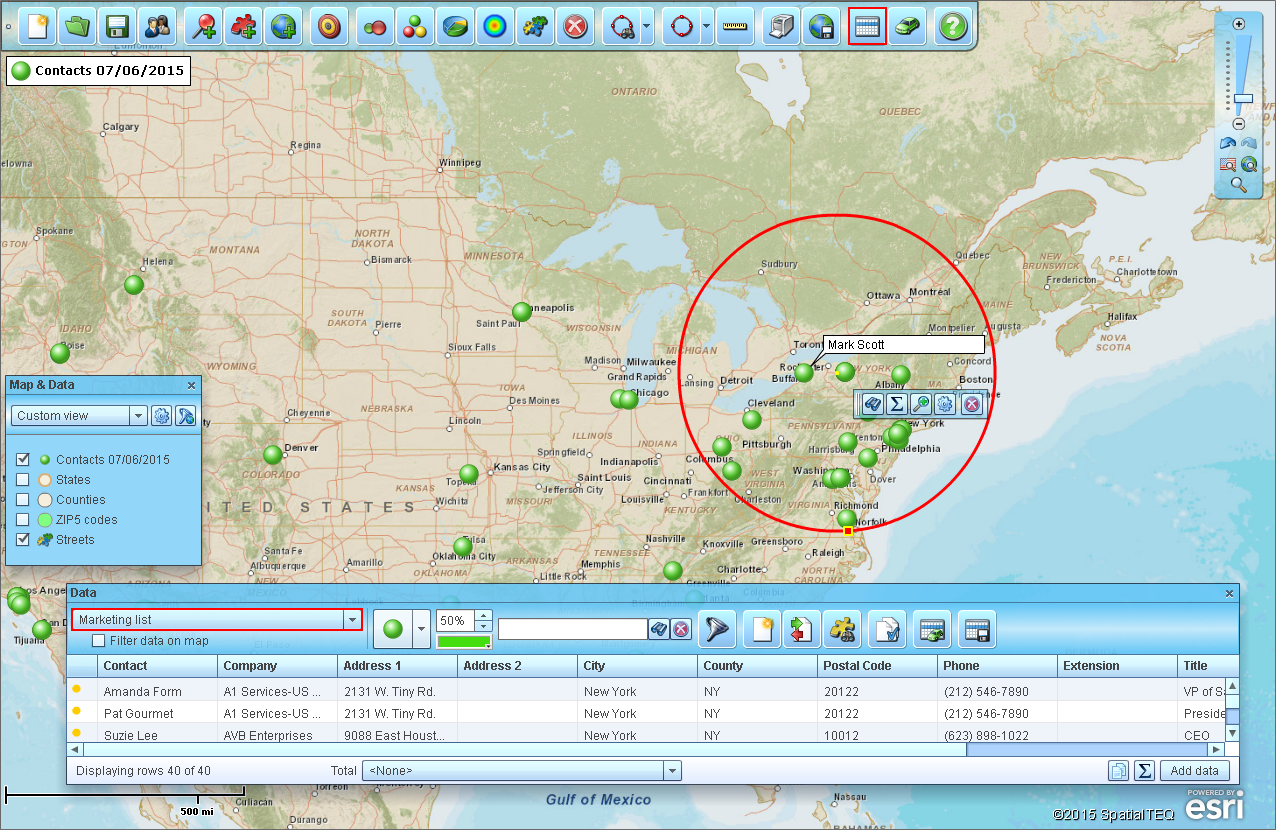Close the Map & Data panel

click(x=191, y=385)
